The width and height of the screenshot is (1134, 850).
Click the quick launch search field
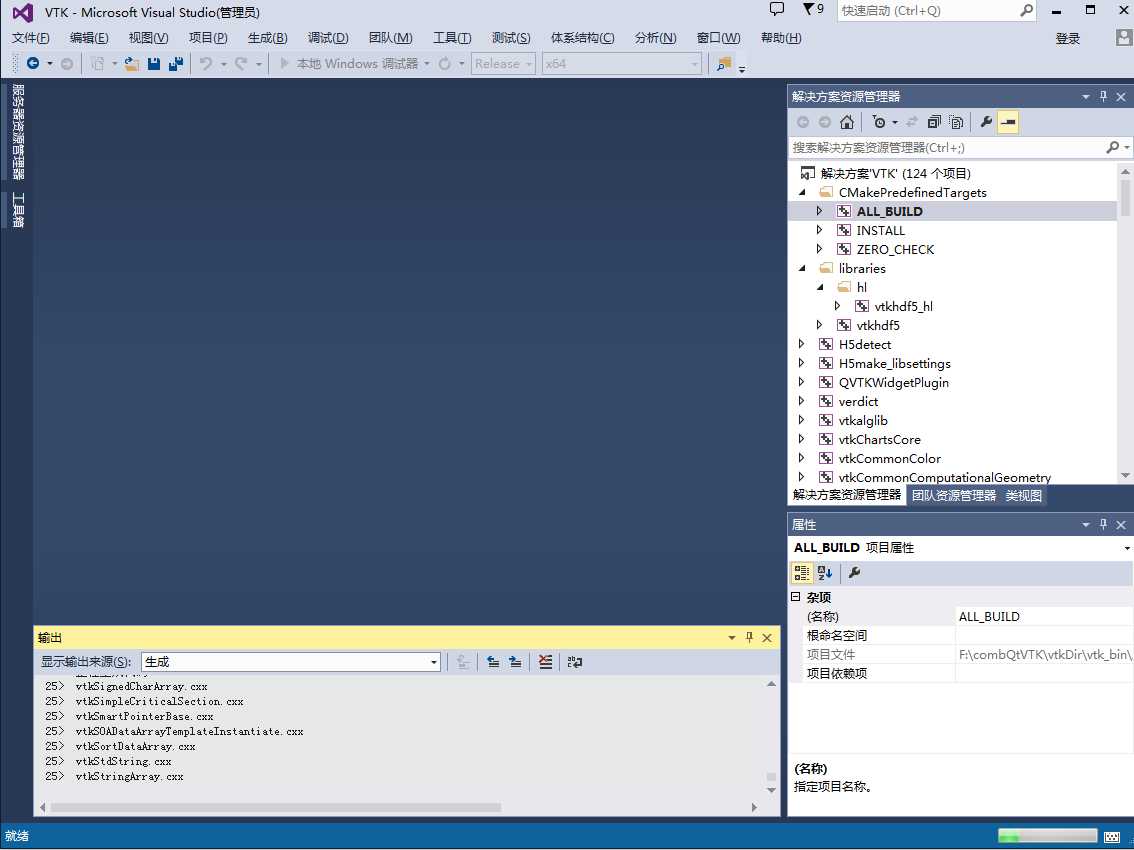point(929,11)
